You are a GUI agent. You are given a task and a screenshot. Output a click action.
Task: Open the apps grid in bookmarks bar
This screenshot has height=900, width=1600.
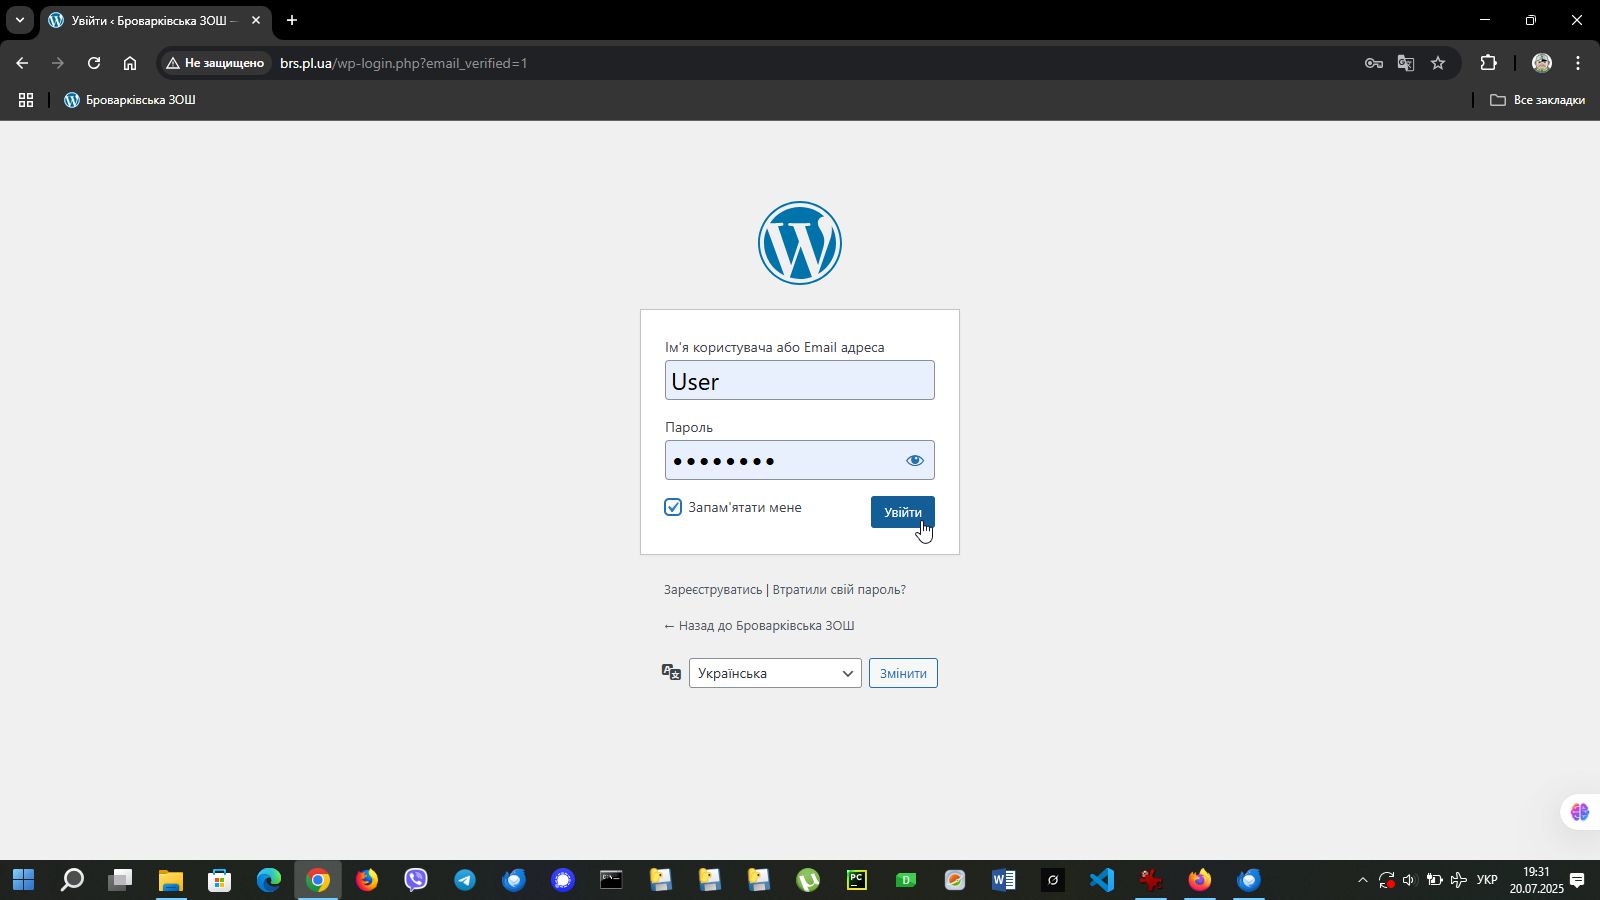(26, 100)
